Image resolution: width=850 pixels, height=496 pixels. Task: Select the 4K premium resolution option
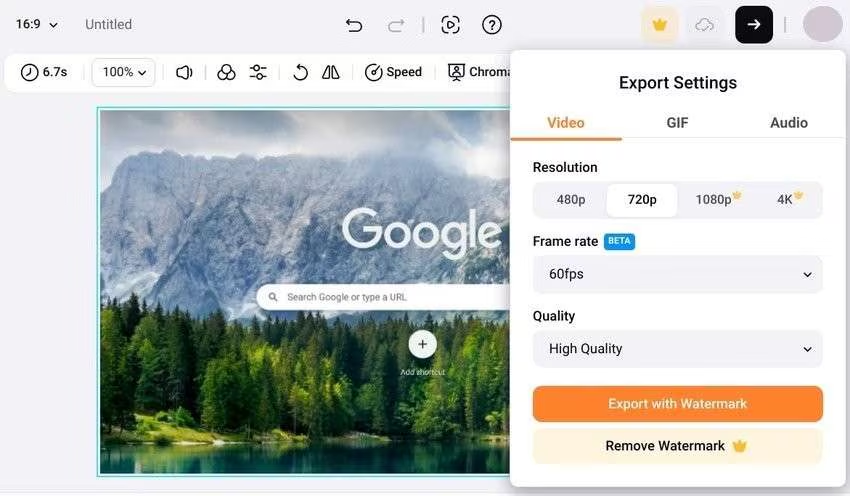click(787, 200)
